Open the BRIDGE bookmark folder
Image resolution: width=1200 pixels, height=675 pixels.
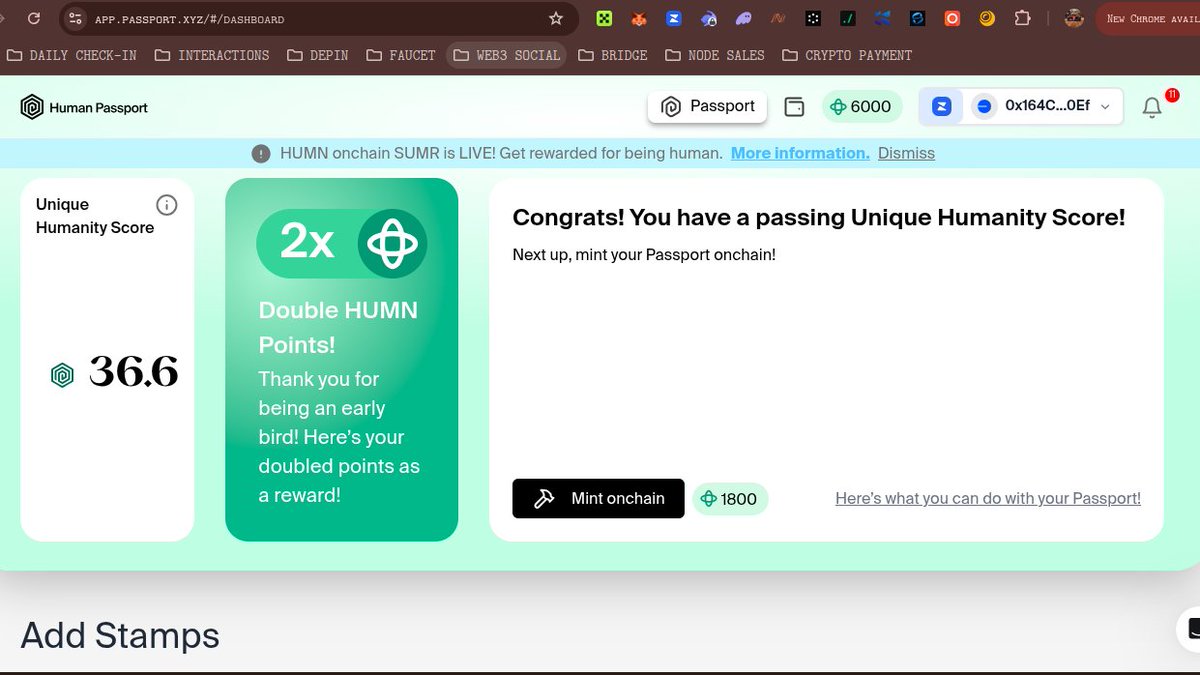[x=612, y=55]
